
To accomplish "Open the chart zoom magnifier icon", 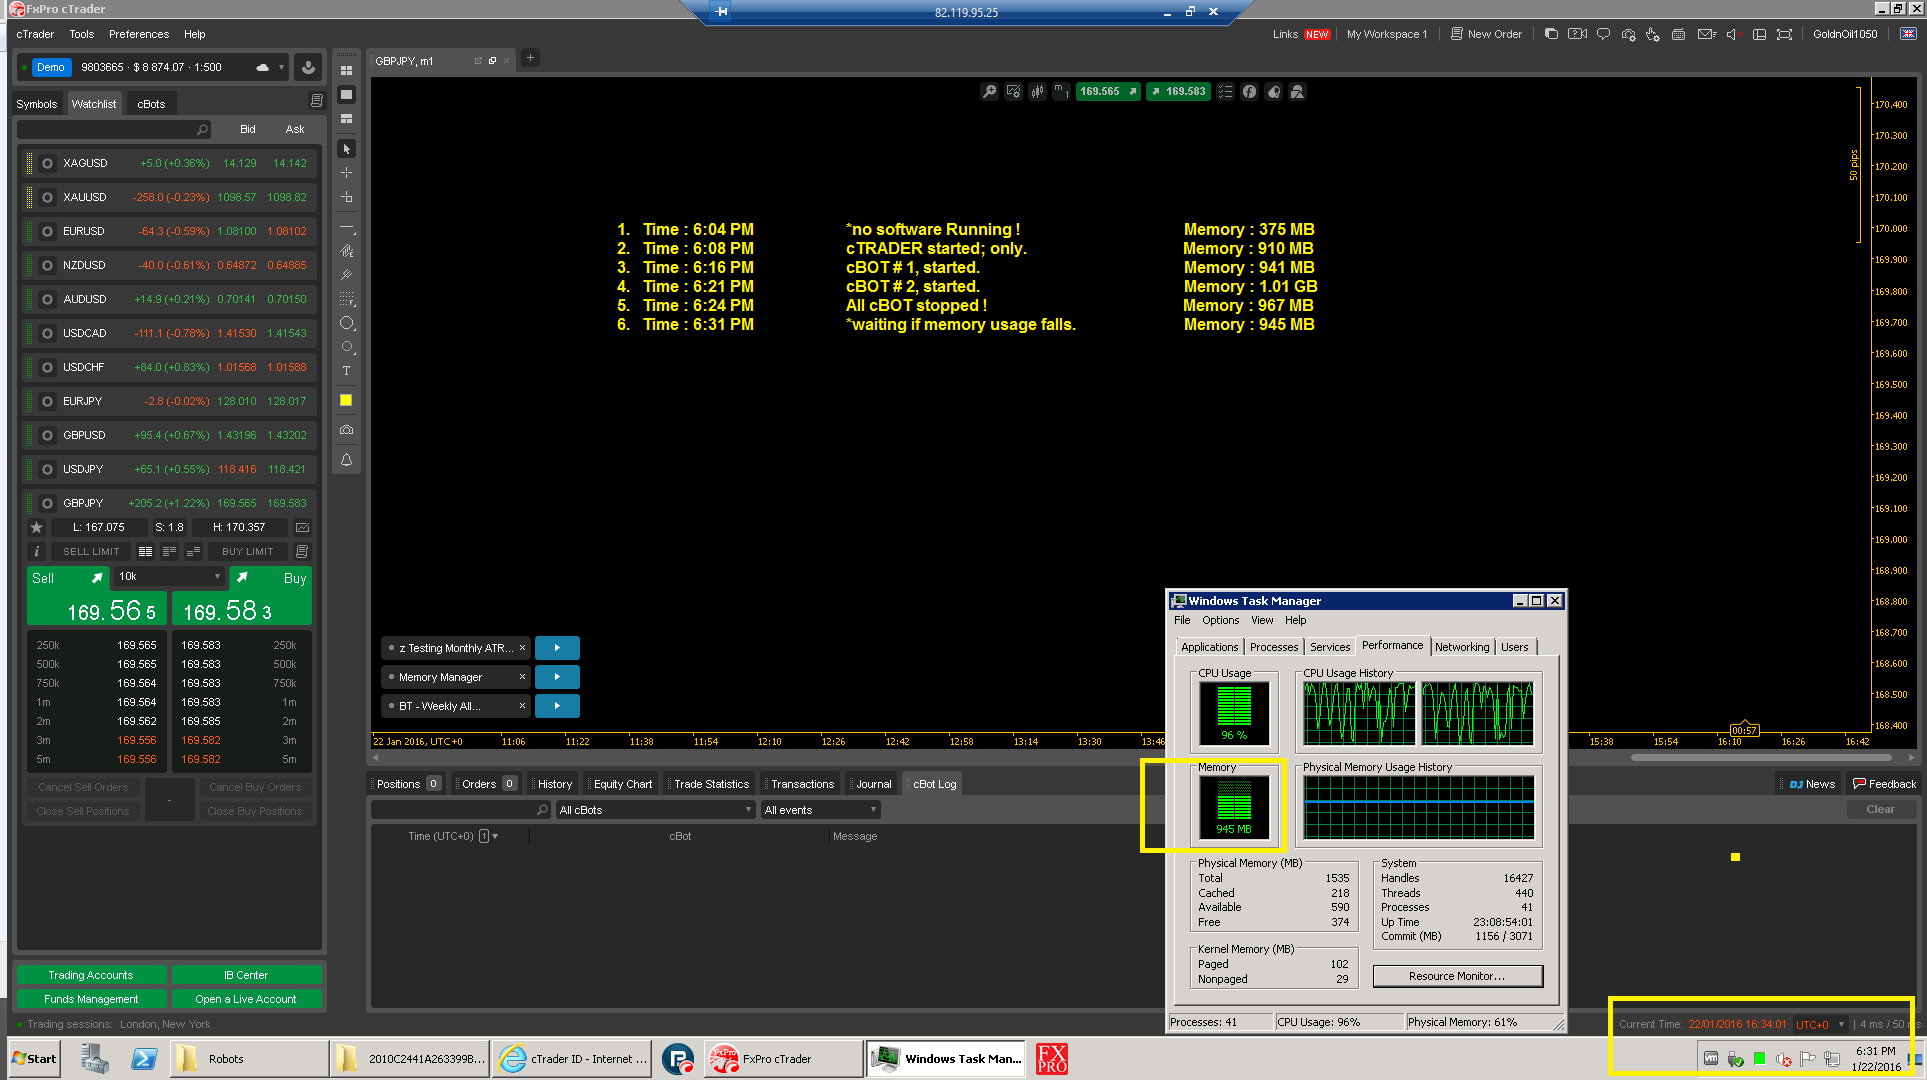I will pos(989,92).
